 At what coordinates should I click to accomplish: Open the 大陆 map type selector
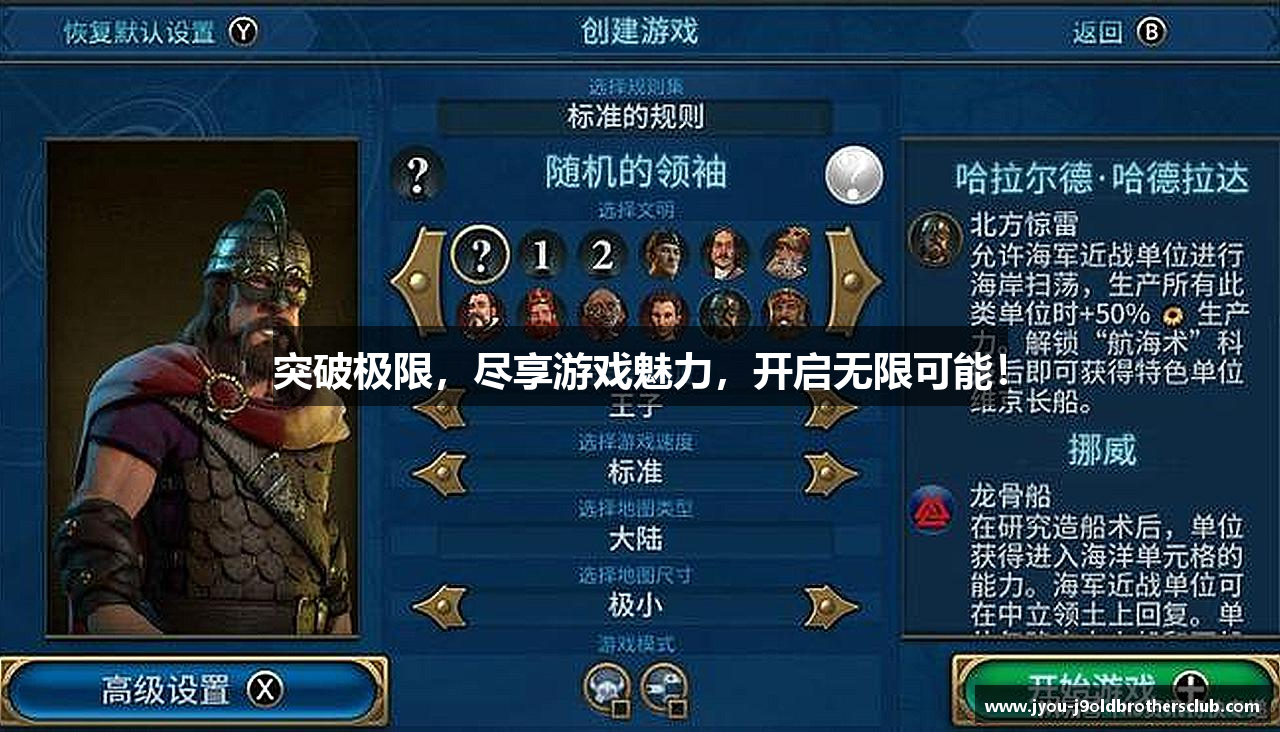click(635, 540)
